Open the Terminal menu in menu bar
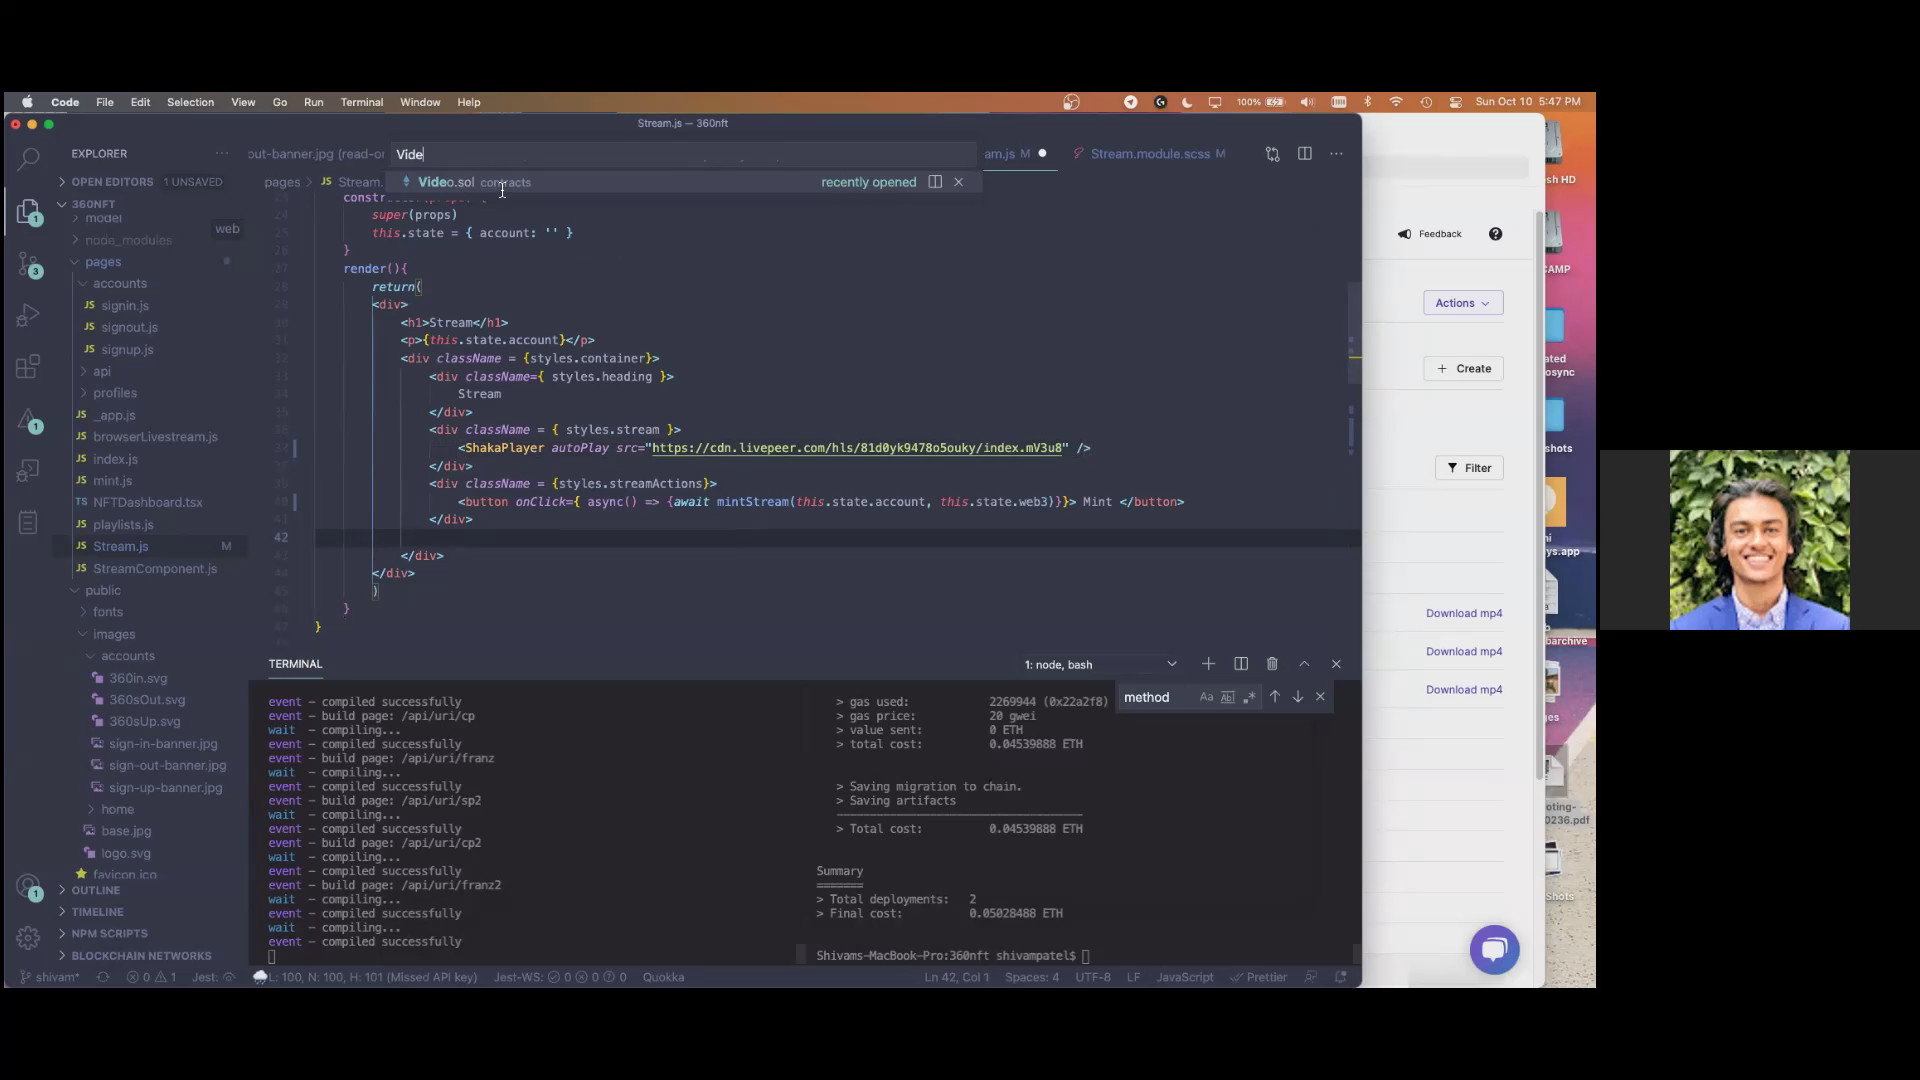1920x1080 pixels. (x=362, y=102)
